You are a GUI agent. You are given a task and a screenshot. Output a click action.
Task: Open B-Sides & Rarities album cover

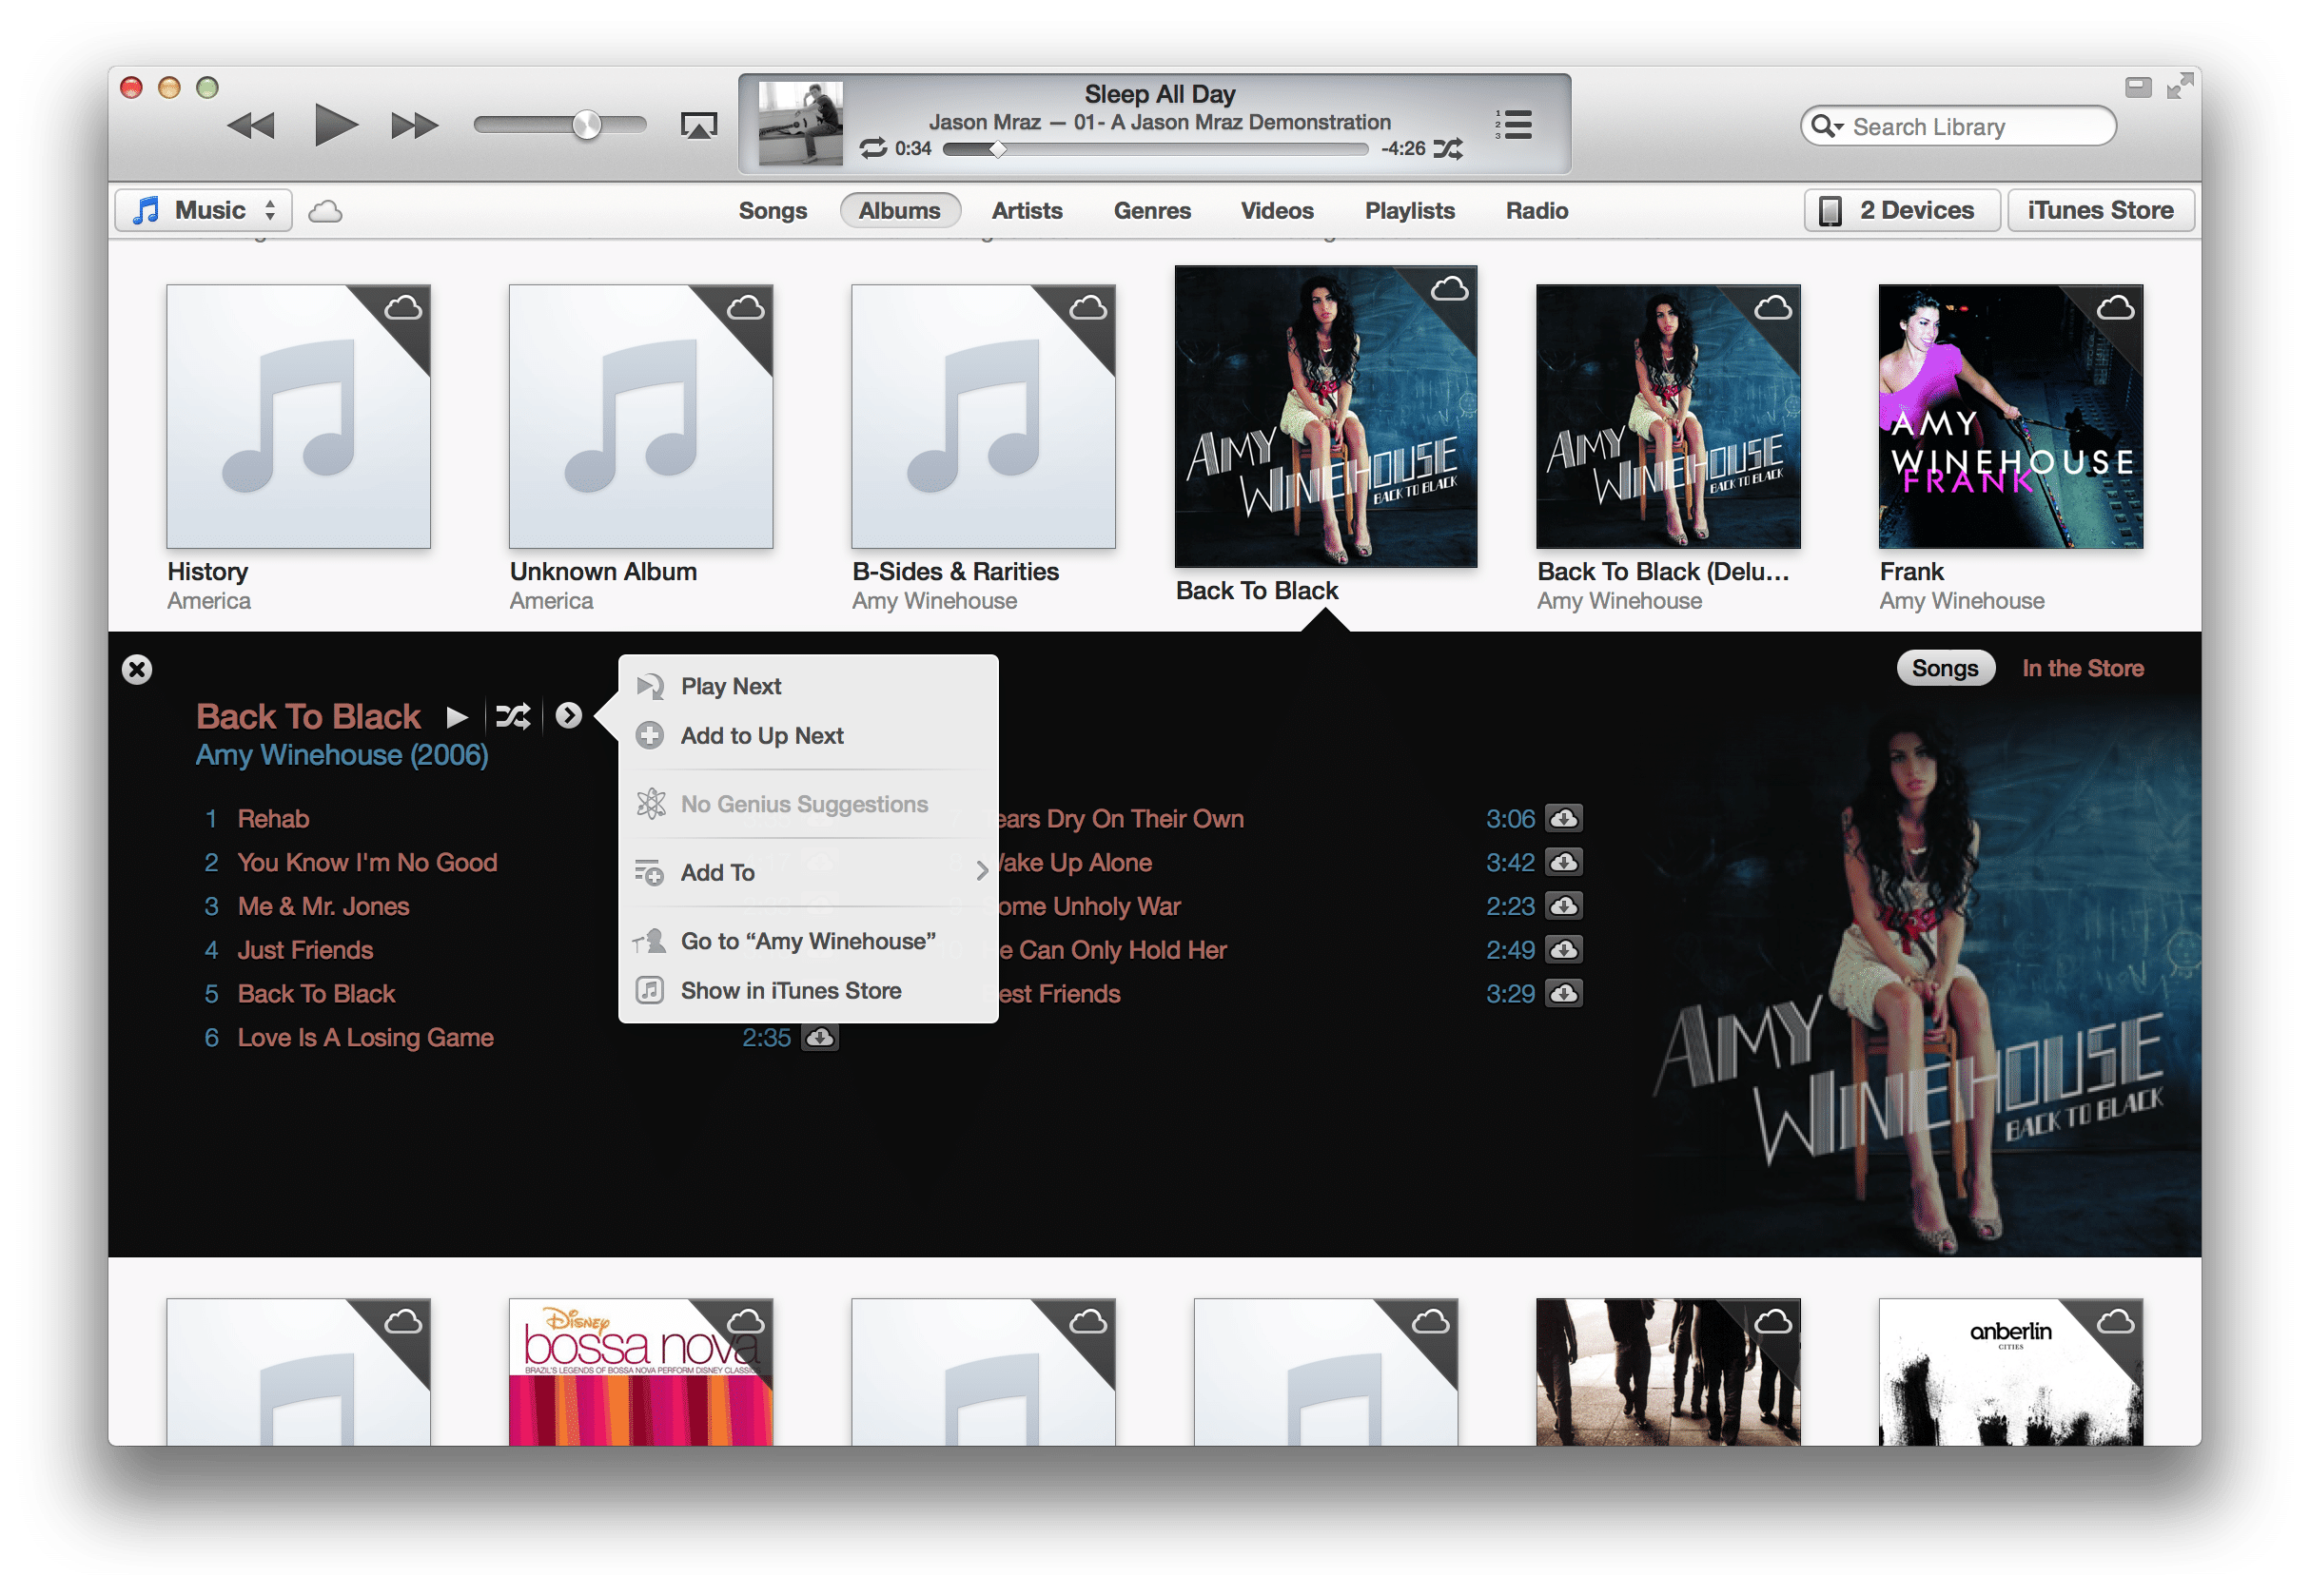(983, 417)
